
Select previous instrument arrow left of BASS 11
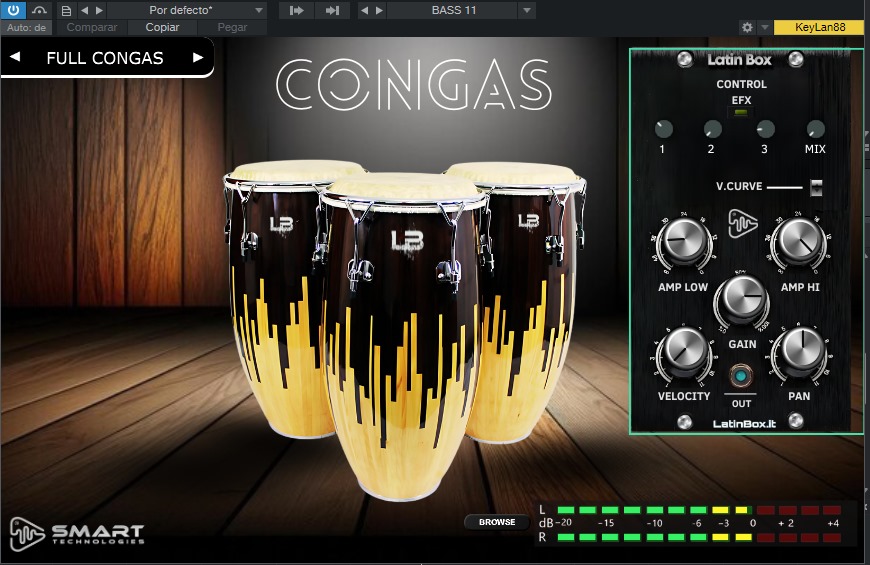pos(365,10)
